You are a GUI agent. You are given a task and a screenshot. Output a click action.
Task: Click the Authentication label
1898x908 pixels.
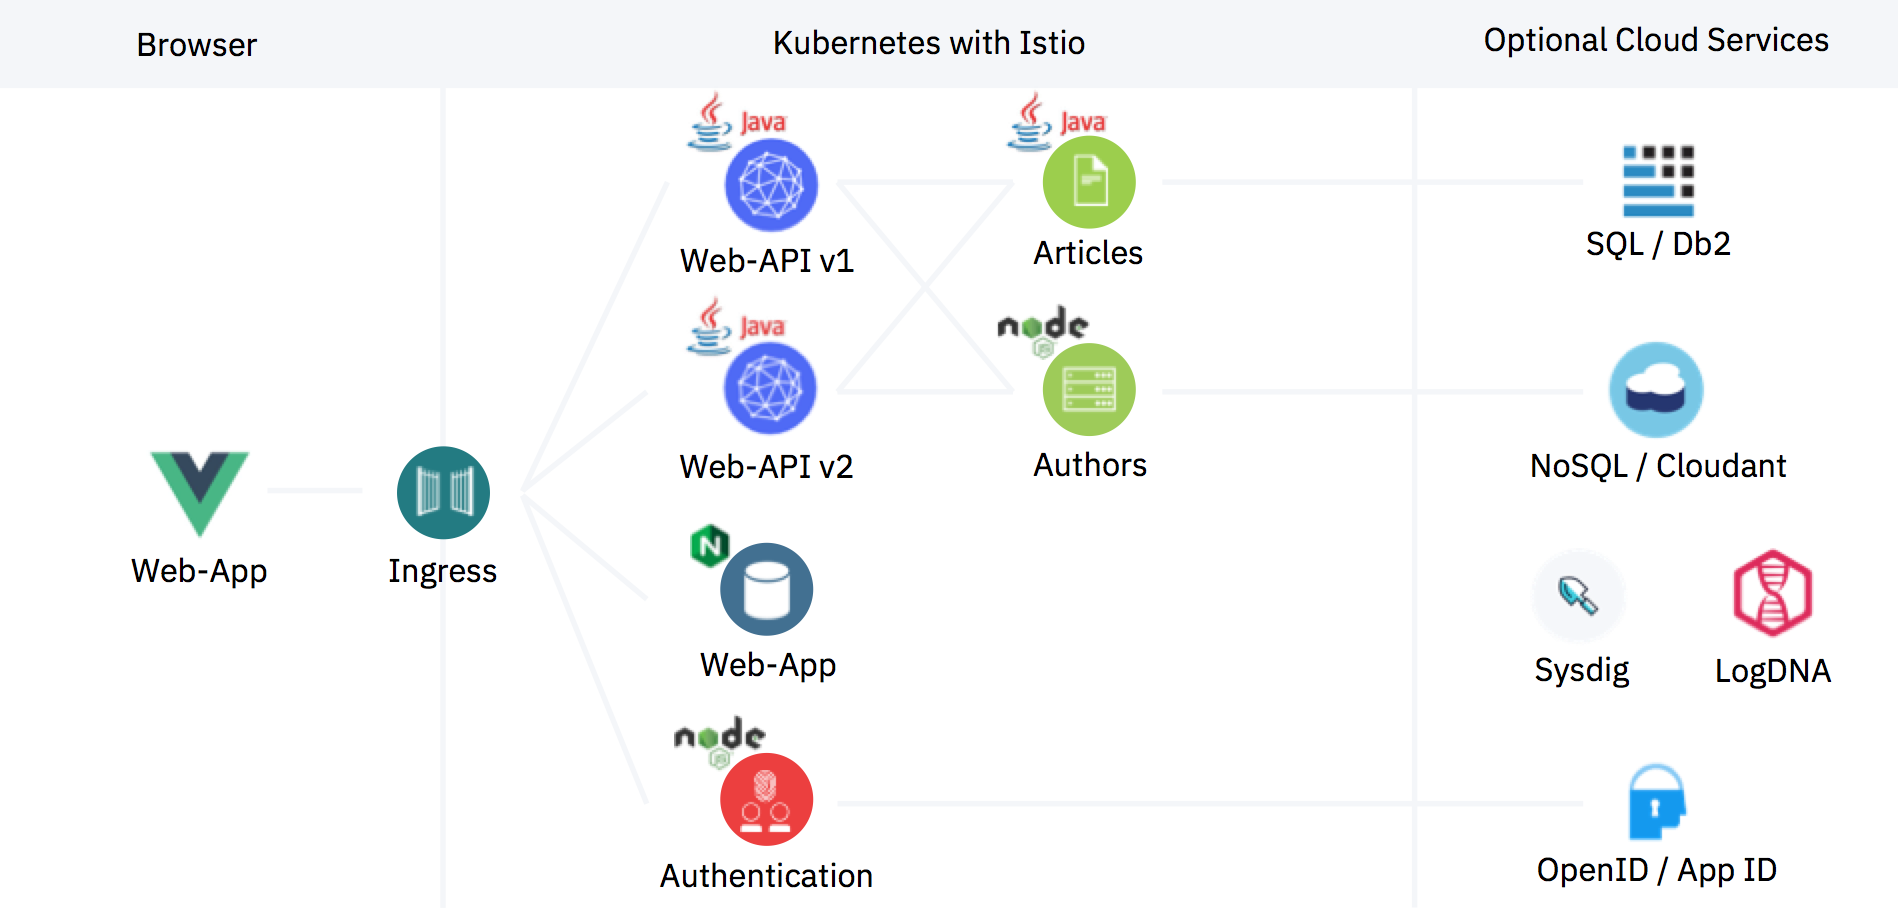pos(766,876)
